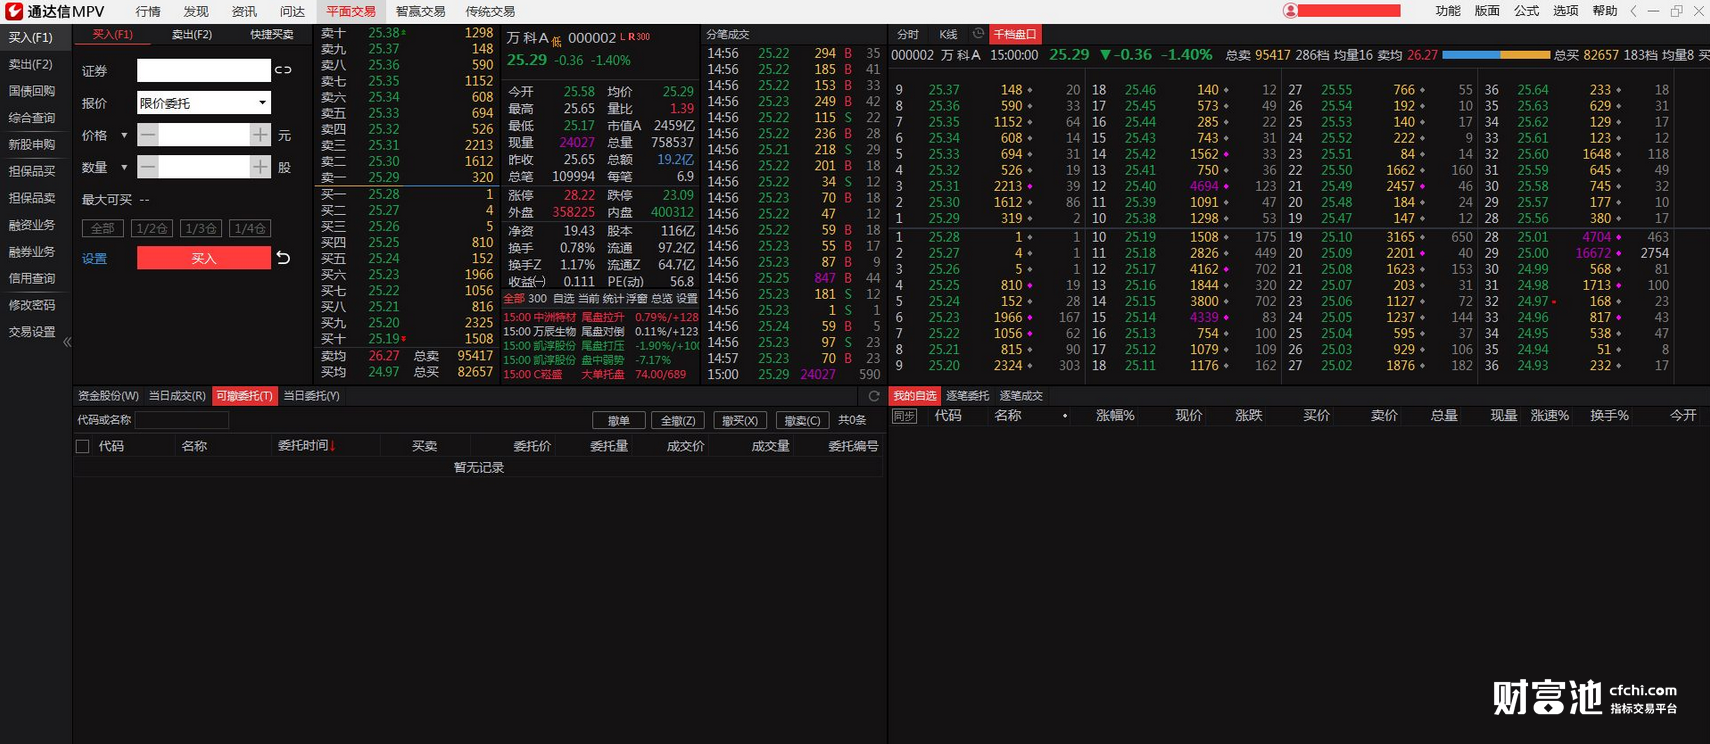
Task: Switch to K线 chart tab
Action: 948,34
